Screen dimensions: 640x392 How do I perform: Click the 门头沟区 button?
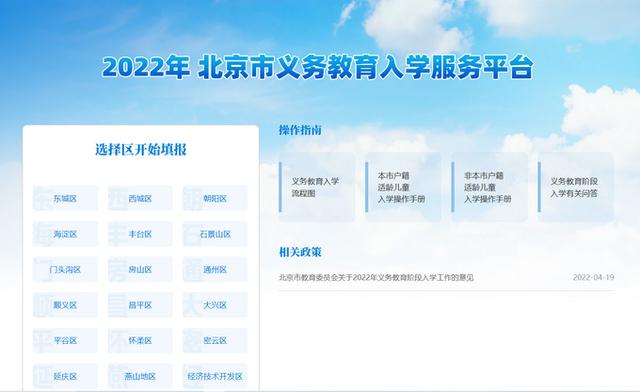[x=65, y=270]
